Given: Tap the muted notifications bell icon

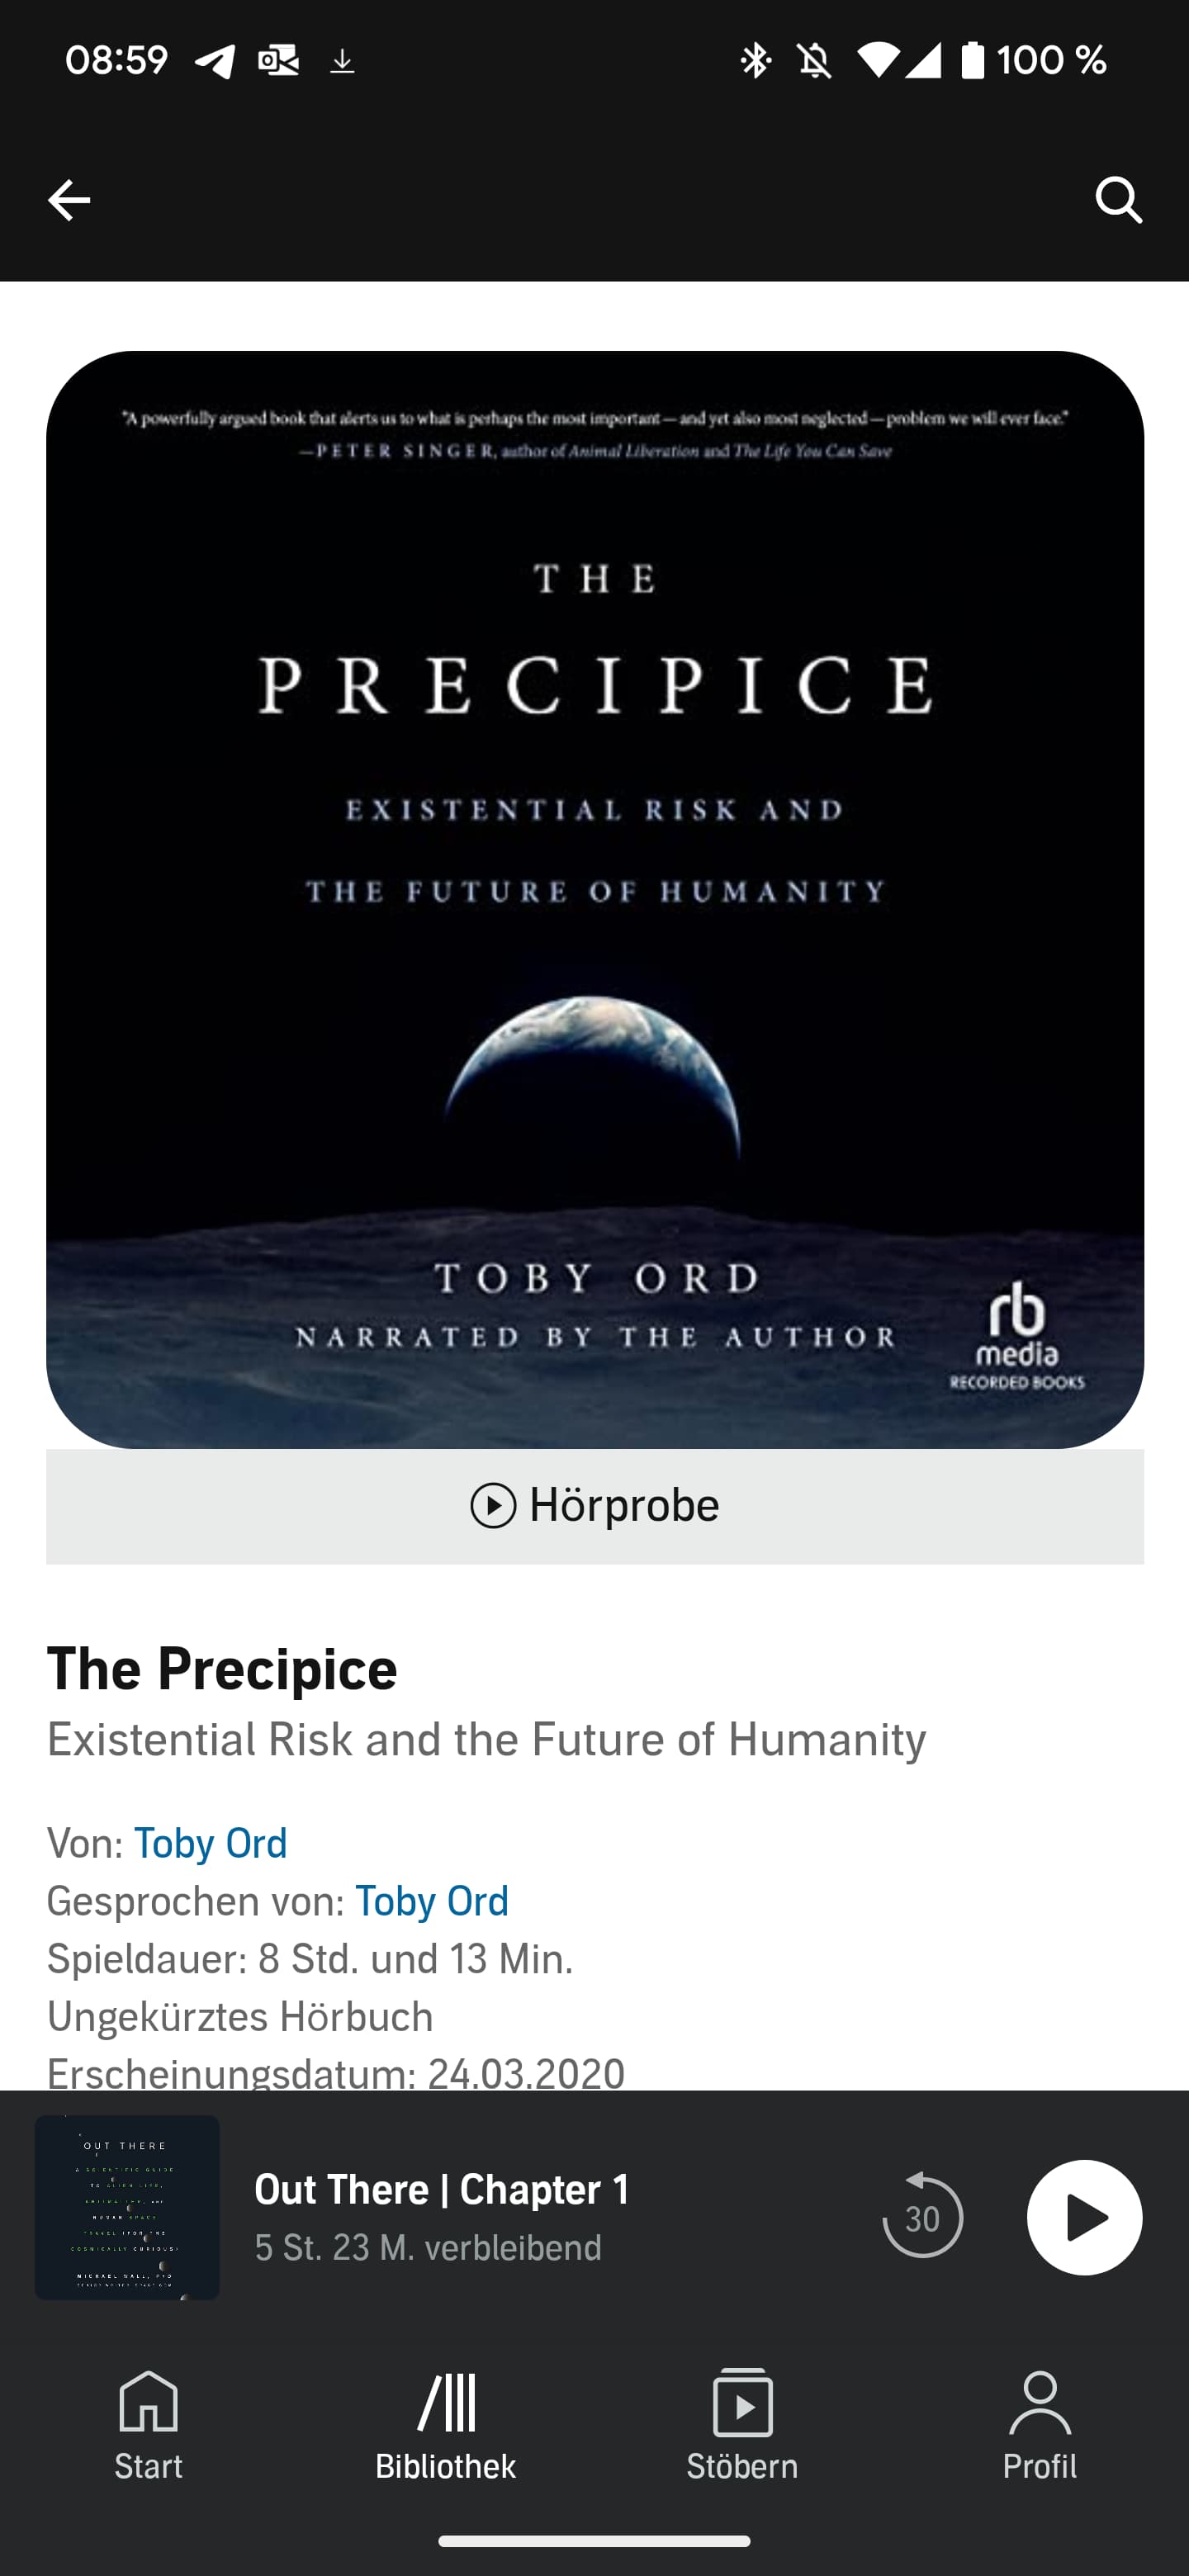Looking at the screenshot, I should pyautogui.click(x=815, y=61).
